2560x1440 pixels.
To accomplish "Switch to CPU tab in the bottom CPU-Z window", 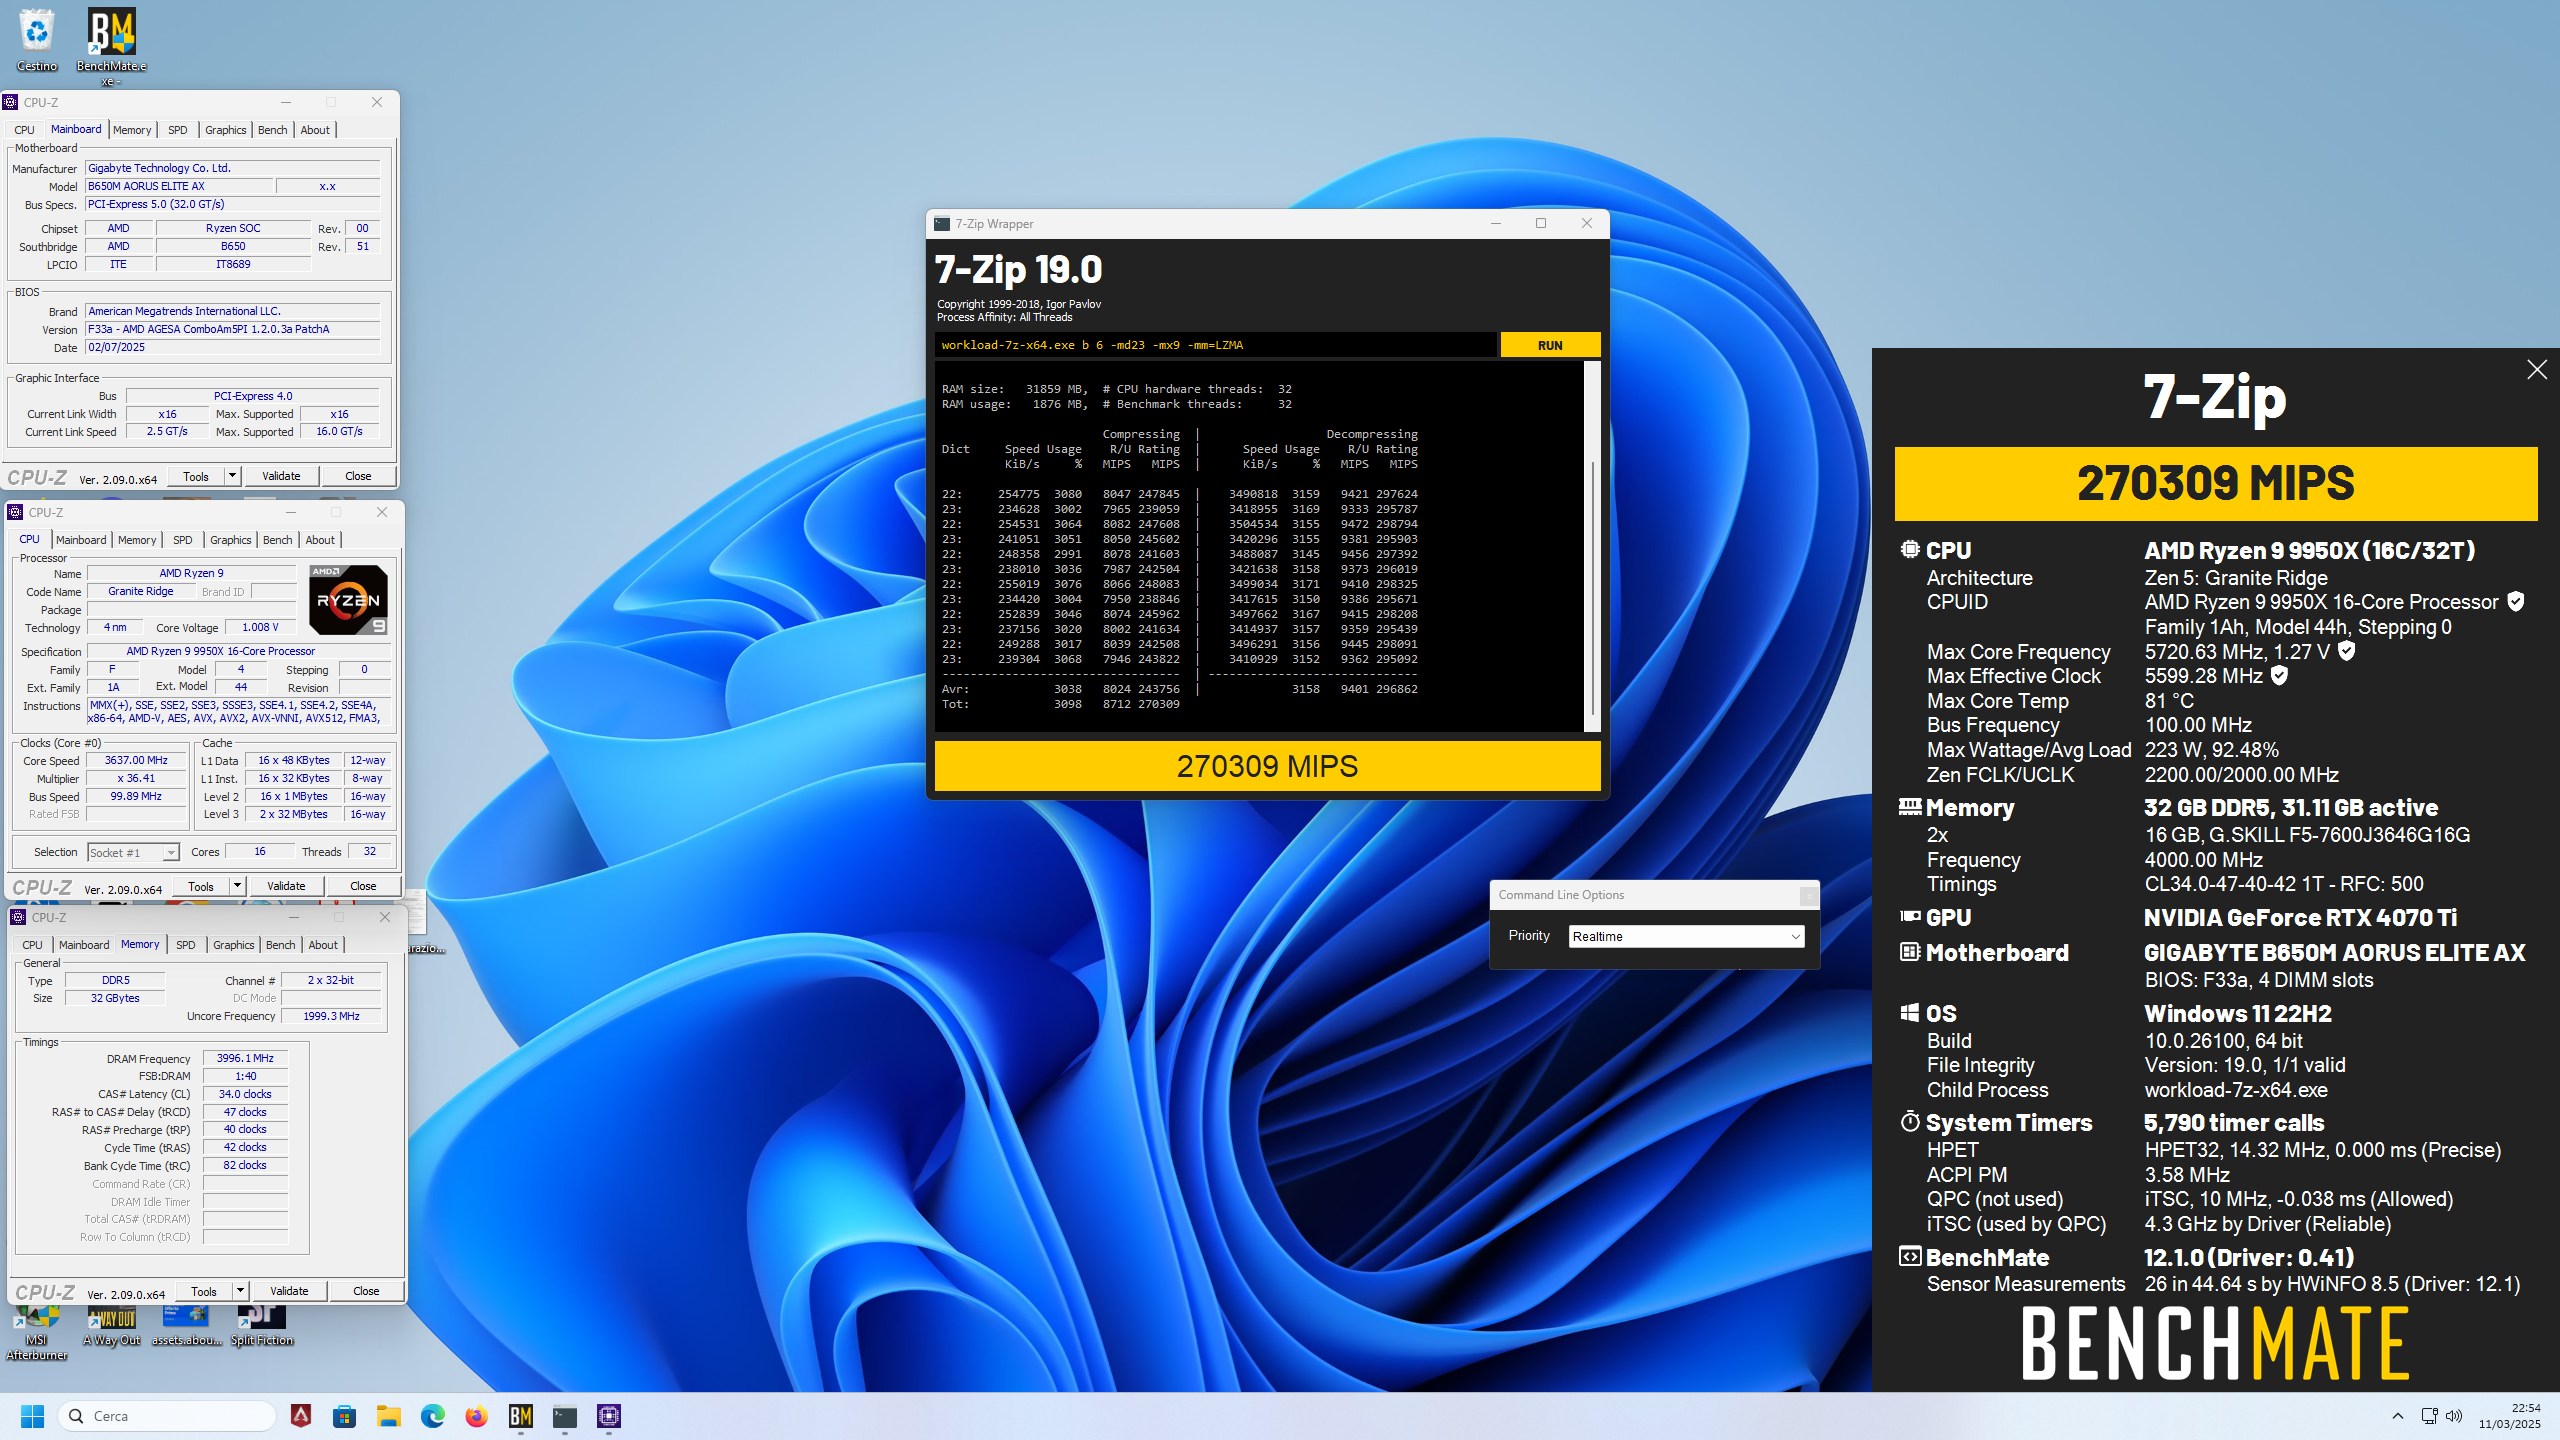I will tap(32, 945).
